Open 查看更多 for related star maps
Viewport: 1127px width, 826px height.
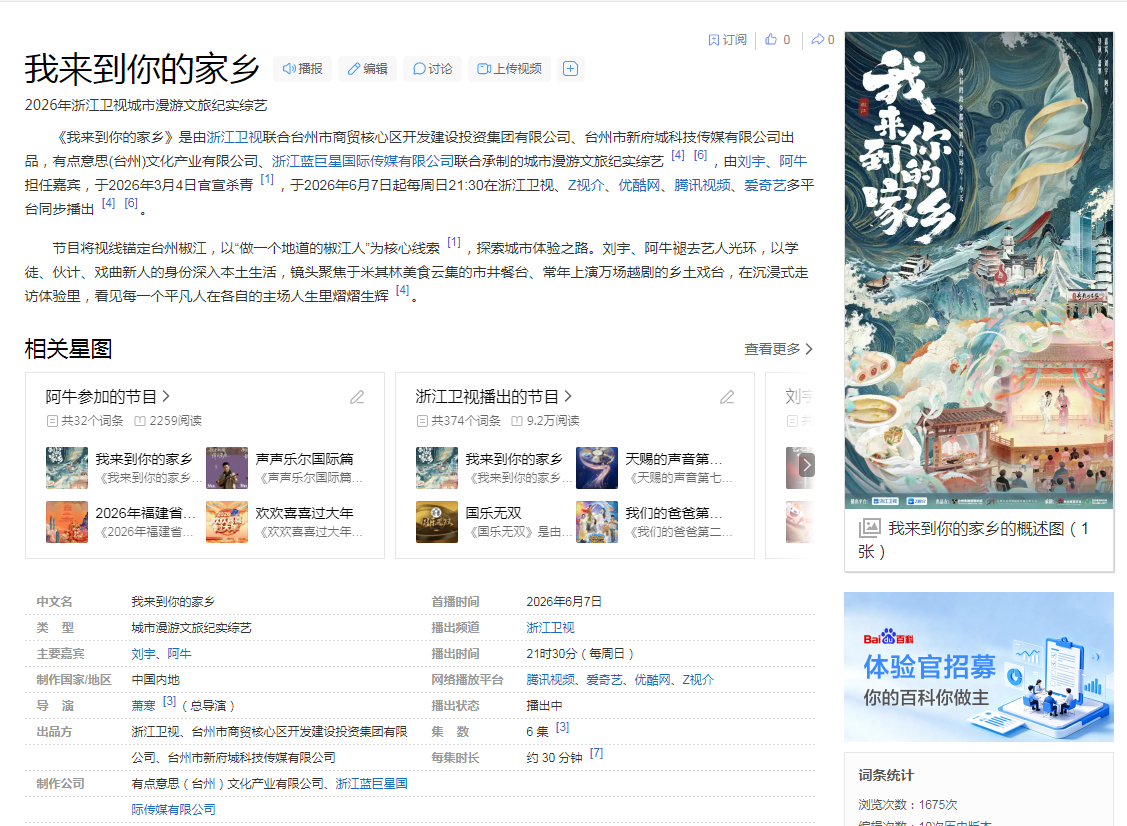[x=778, y=349]
